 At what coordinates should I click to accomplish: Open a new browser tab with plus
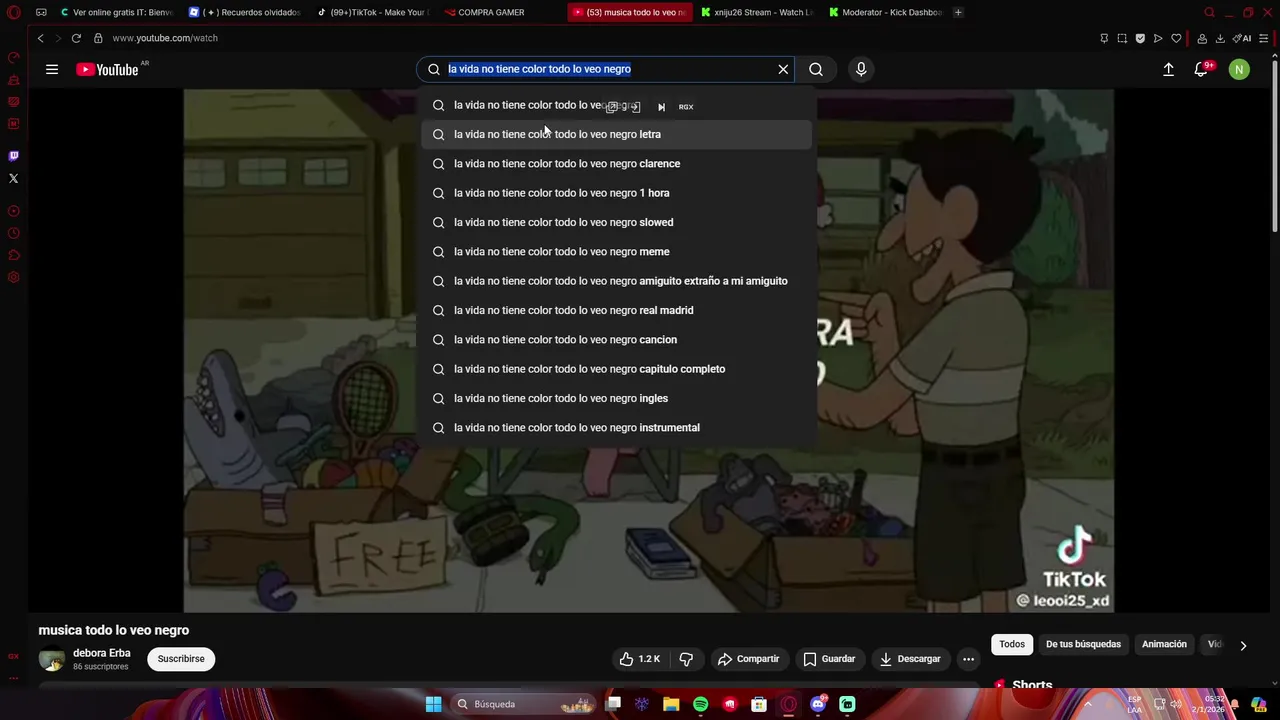tap(958, 12)
